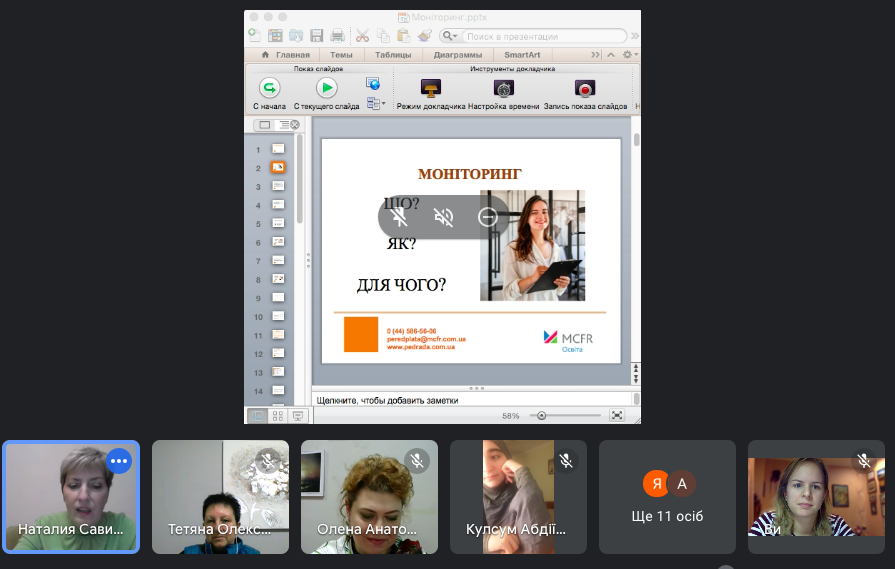Viewport: 895px width, 569px height.
Task: Click the record slideshow icon
Action: tap(585, 88)
